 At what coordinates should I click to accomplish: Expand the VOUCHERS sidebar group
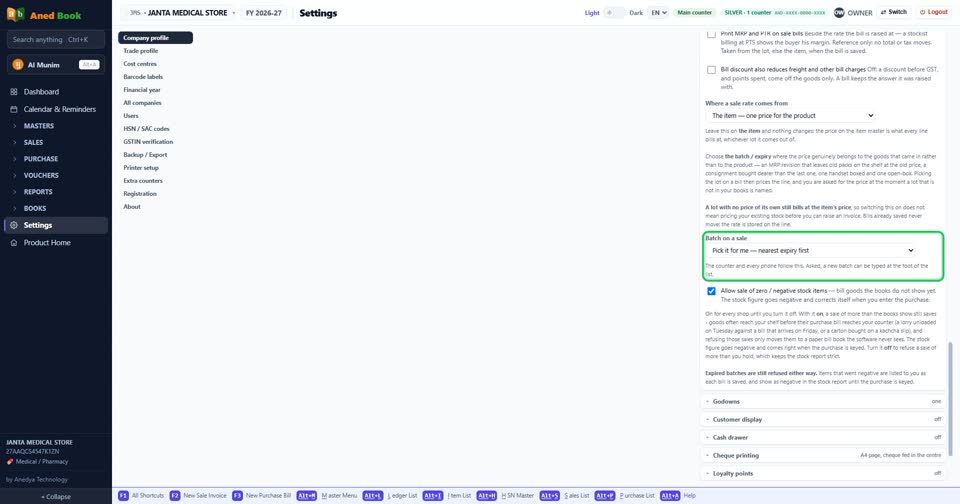coord(55,175)
